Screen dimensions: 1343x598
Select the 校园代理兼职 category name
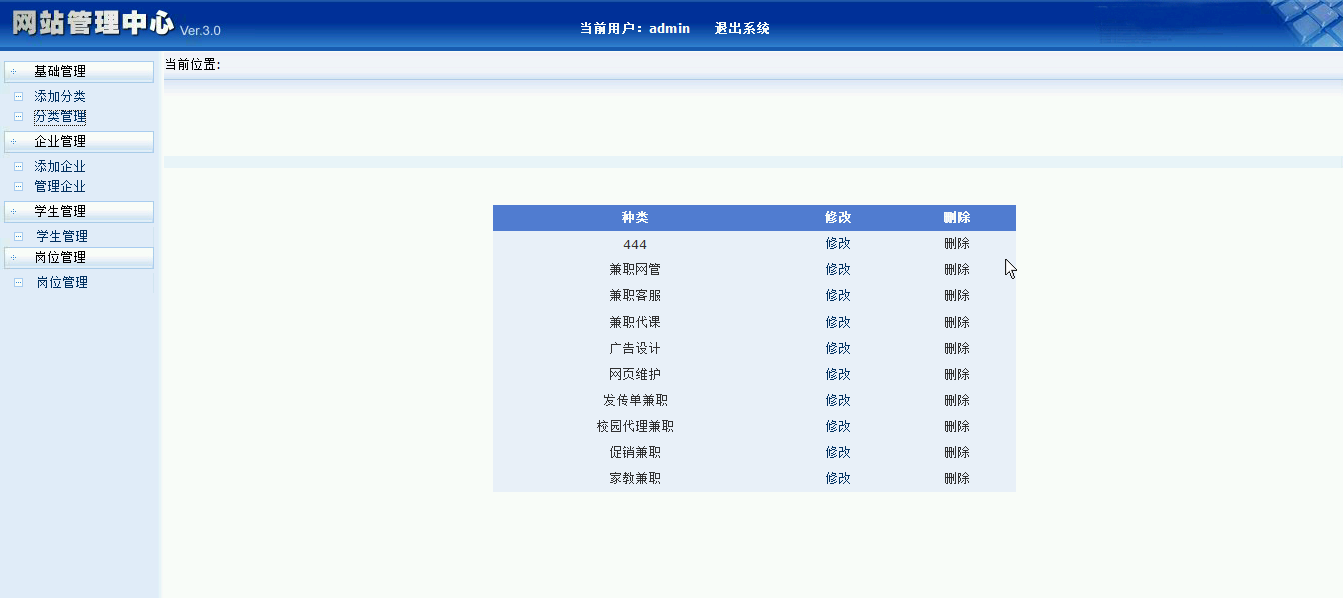click(x=635, y=426)
